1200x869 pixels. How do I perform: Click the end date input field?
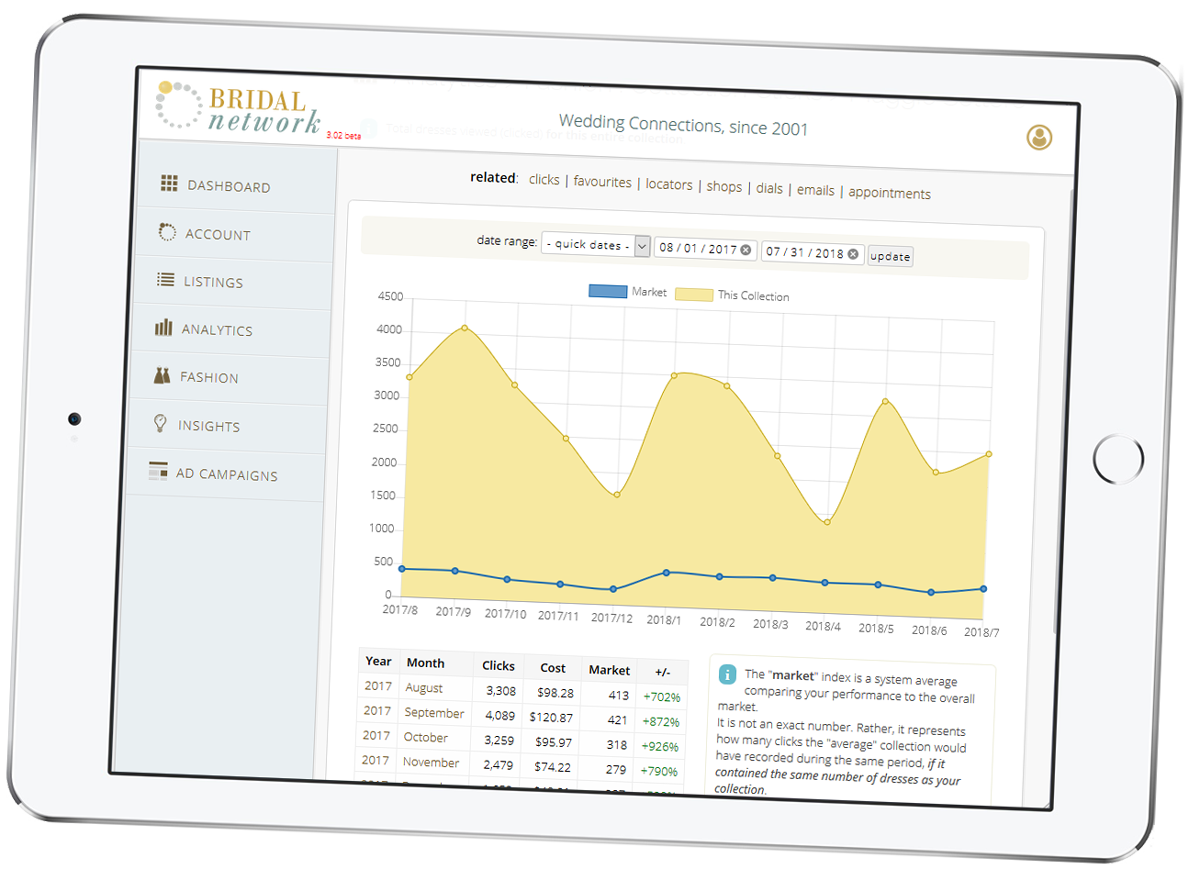click(x=804, y=253)
